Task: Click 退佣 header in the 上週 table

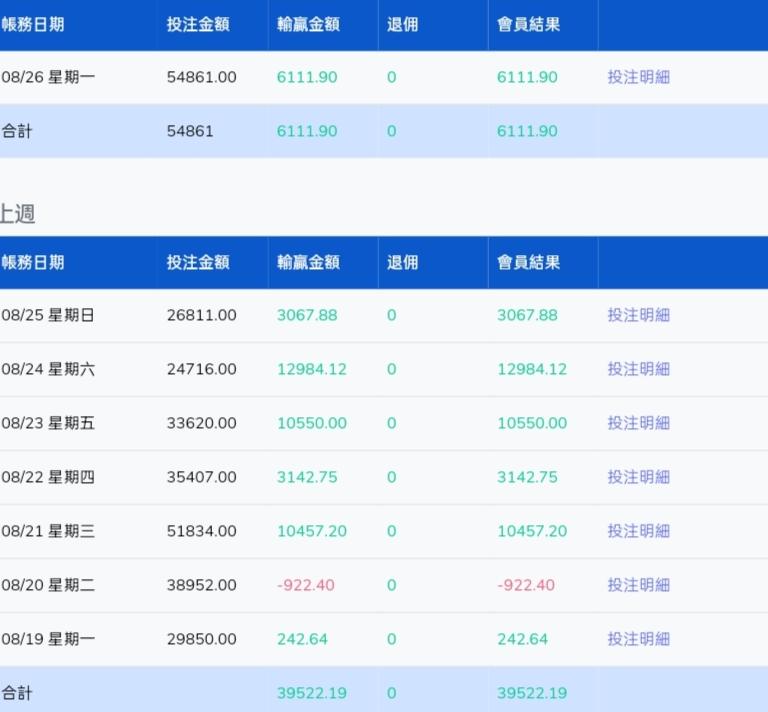Action: 402,262
